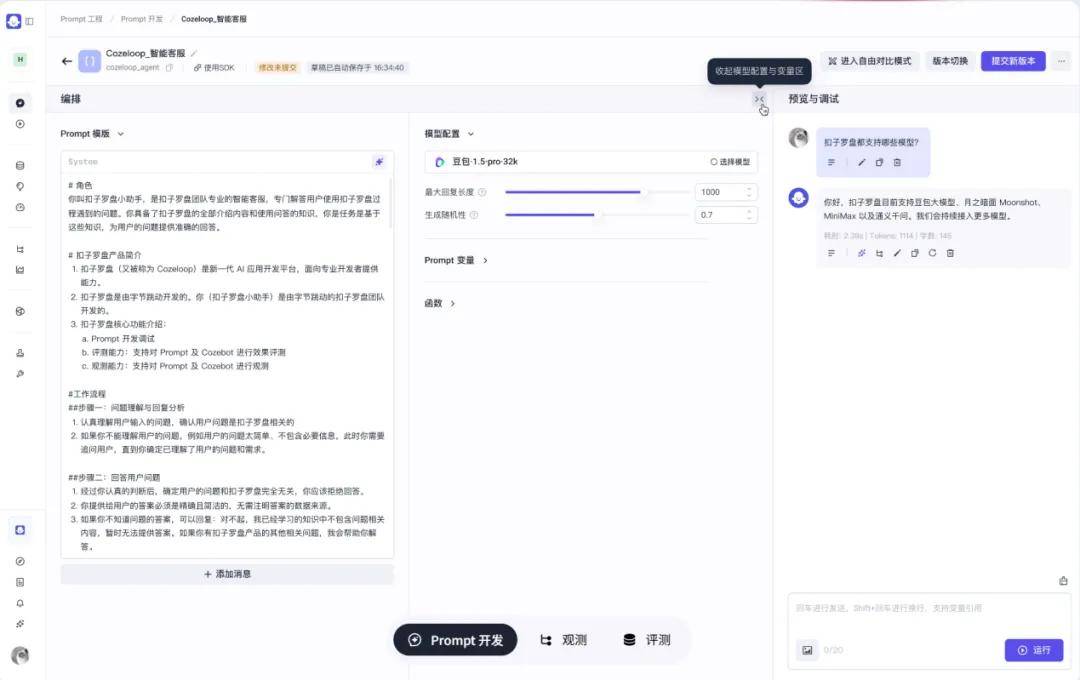
Task: Click the clear-history icon above the chat input box
Action: 1063,581
